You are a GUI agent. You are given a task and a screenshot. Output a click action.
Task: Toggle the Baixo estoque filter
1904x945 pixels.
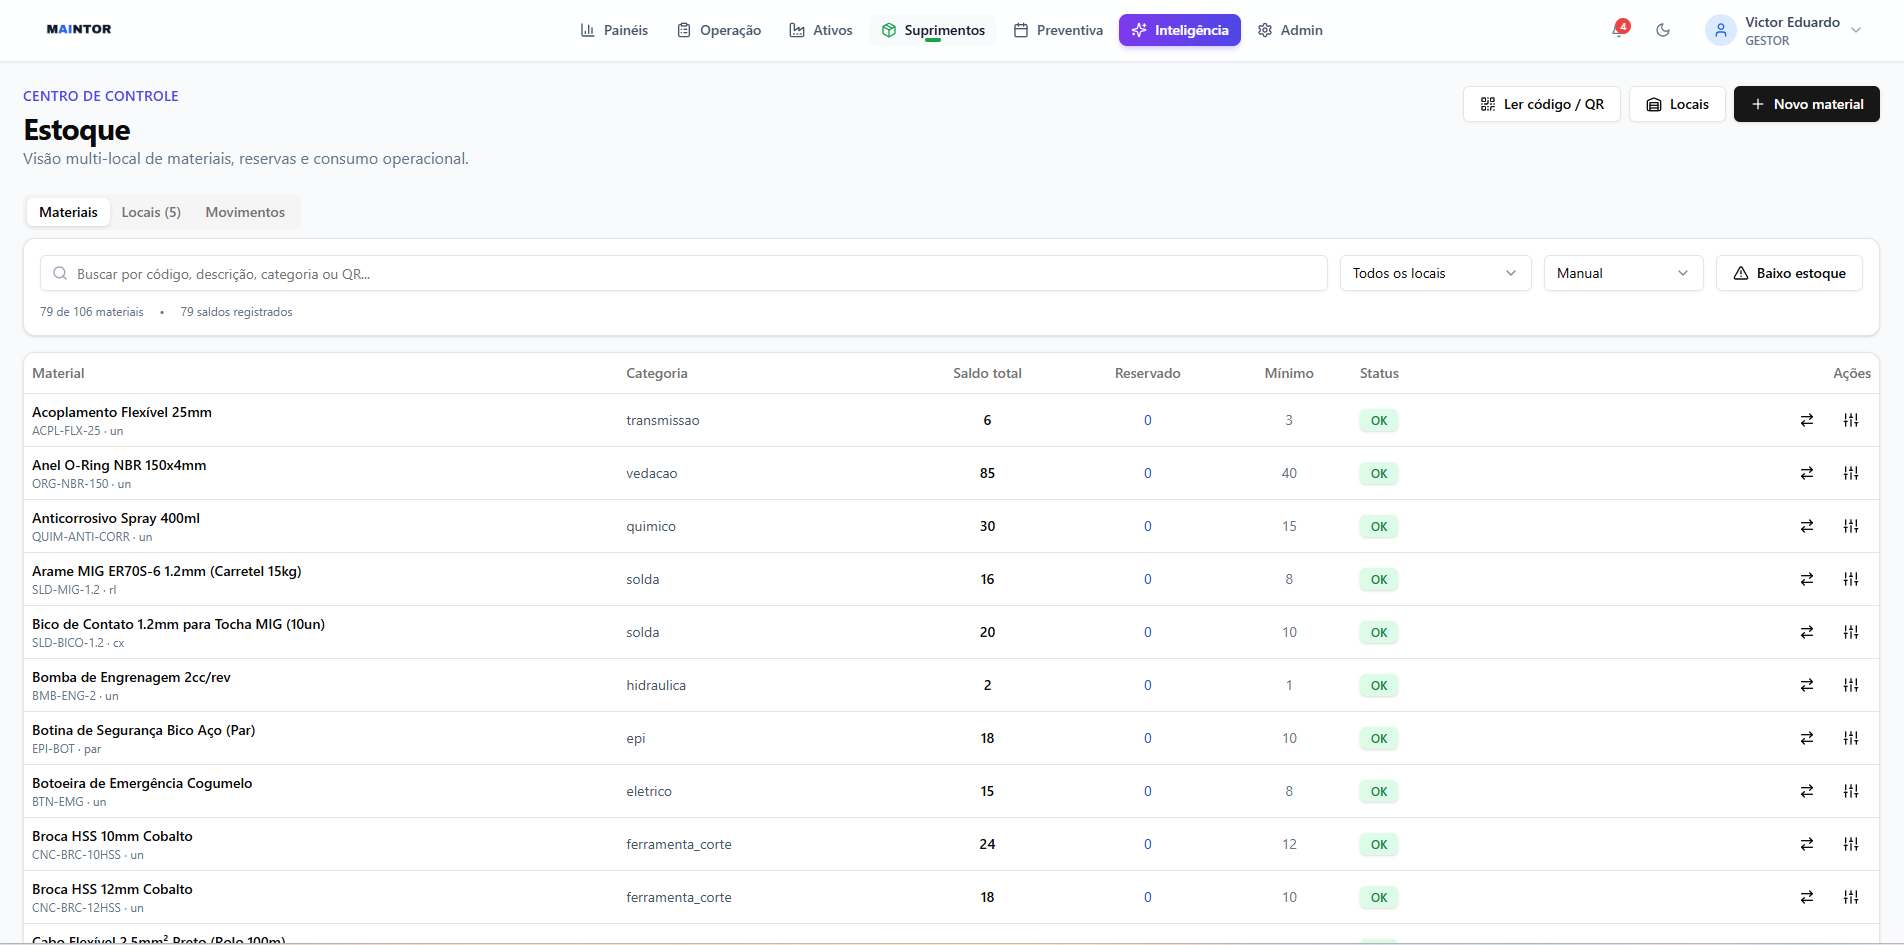(1789, 273)
